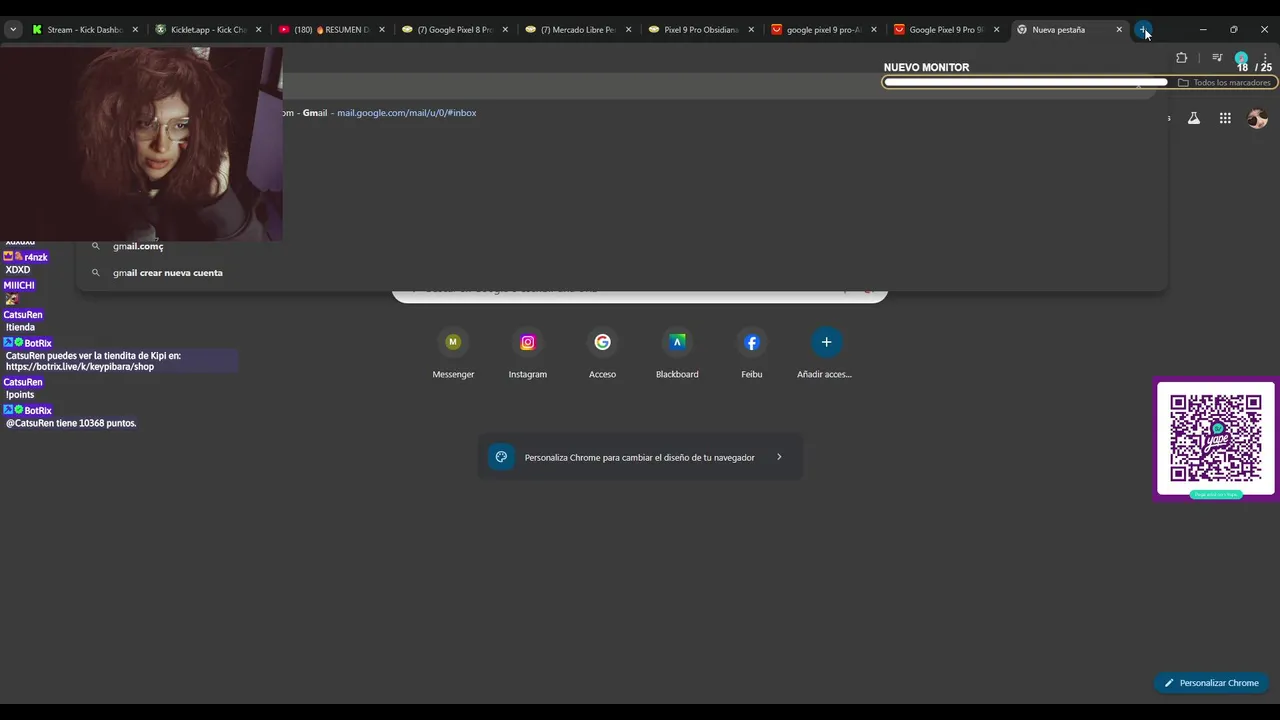This screenshot has height=720, width=1280.
Task: Open a new tab with plus button
Action: [1144, 30]
